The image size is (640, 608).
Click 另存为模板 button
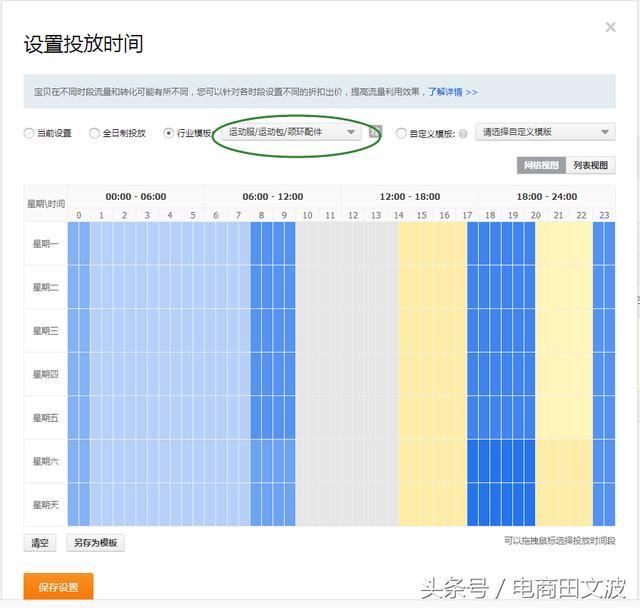tap(96, 543)
